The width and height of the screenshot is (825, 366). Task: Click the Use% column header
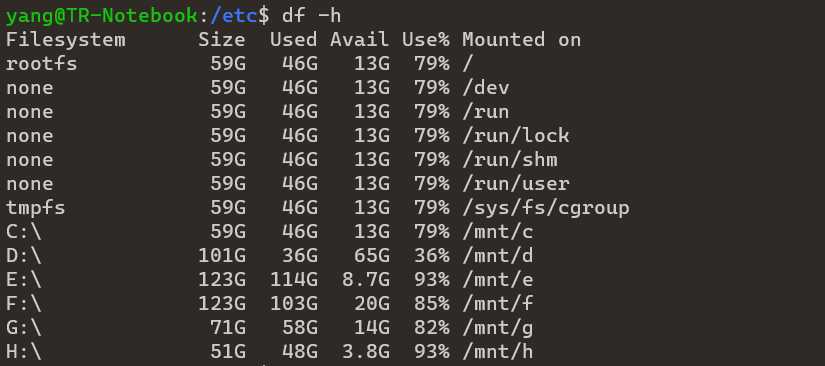pos(426,40)
